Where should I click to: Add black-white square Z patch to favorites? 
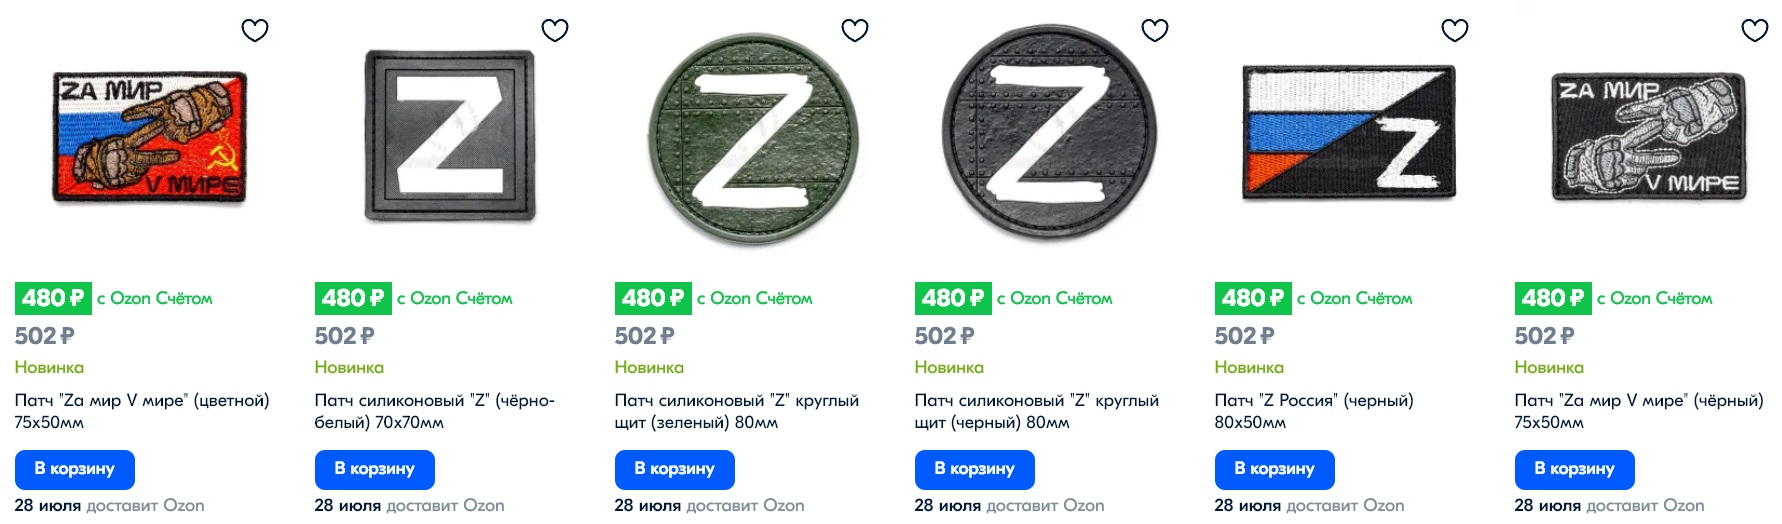[555, 30]
